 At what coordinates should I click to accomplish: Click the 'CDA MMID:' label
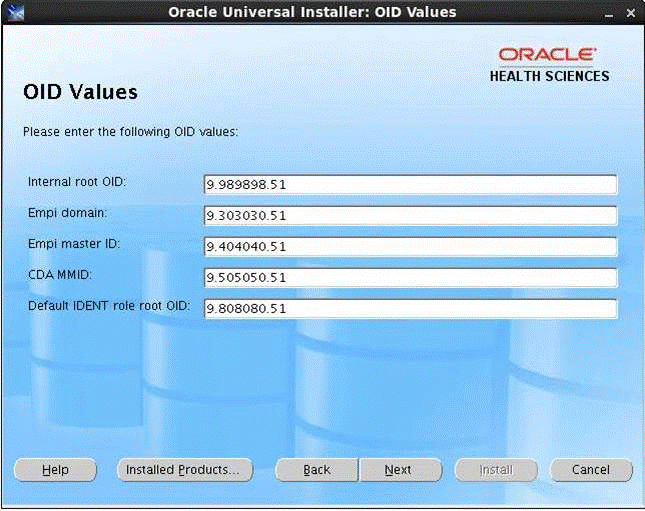pyautogui.click(x=60, y=275)
